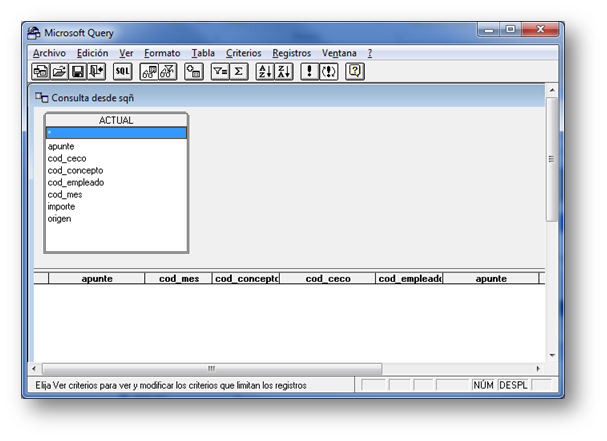Click the cod_empleado column header
This screenshot has height=441, width=607.
[409, 278]
